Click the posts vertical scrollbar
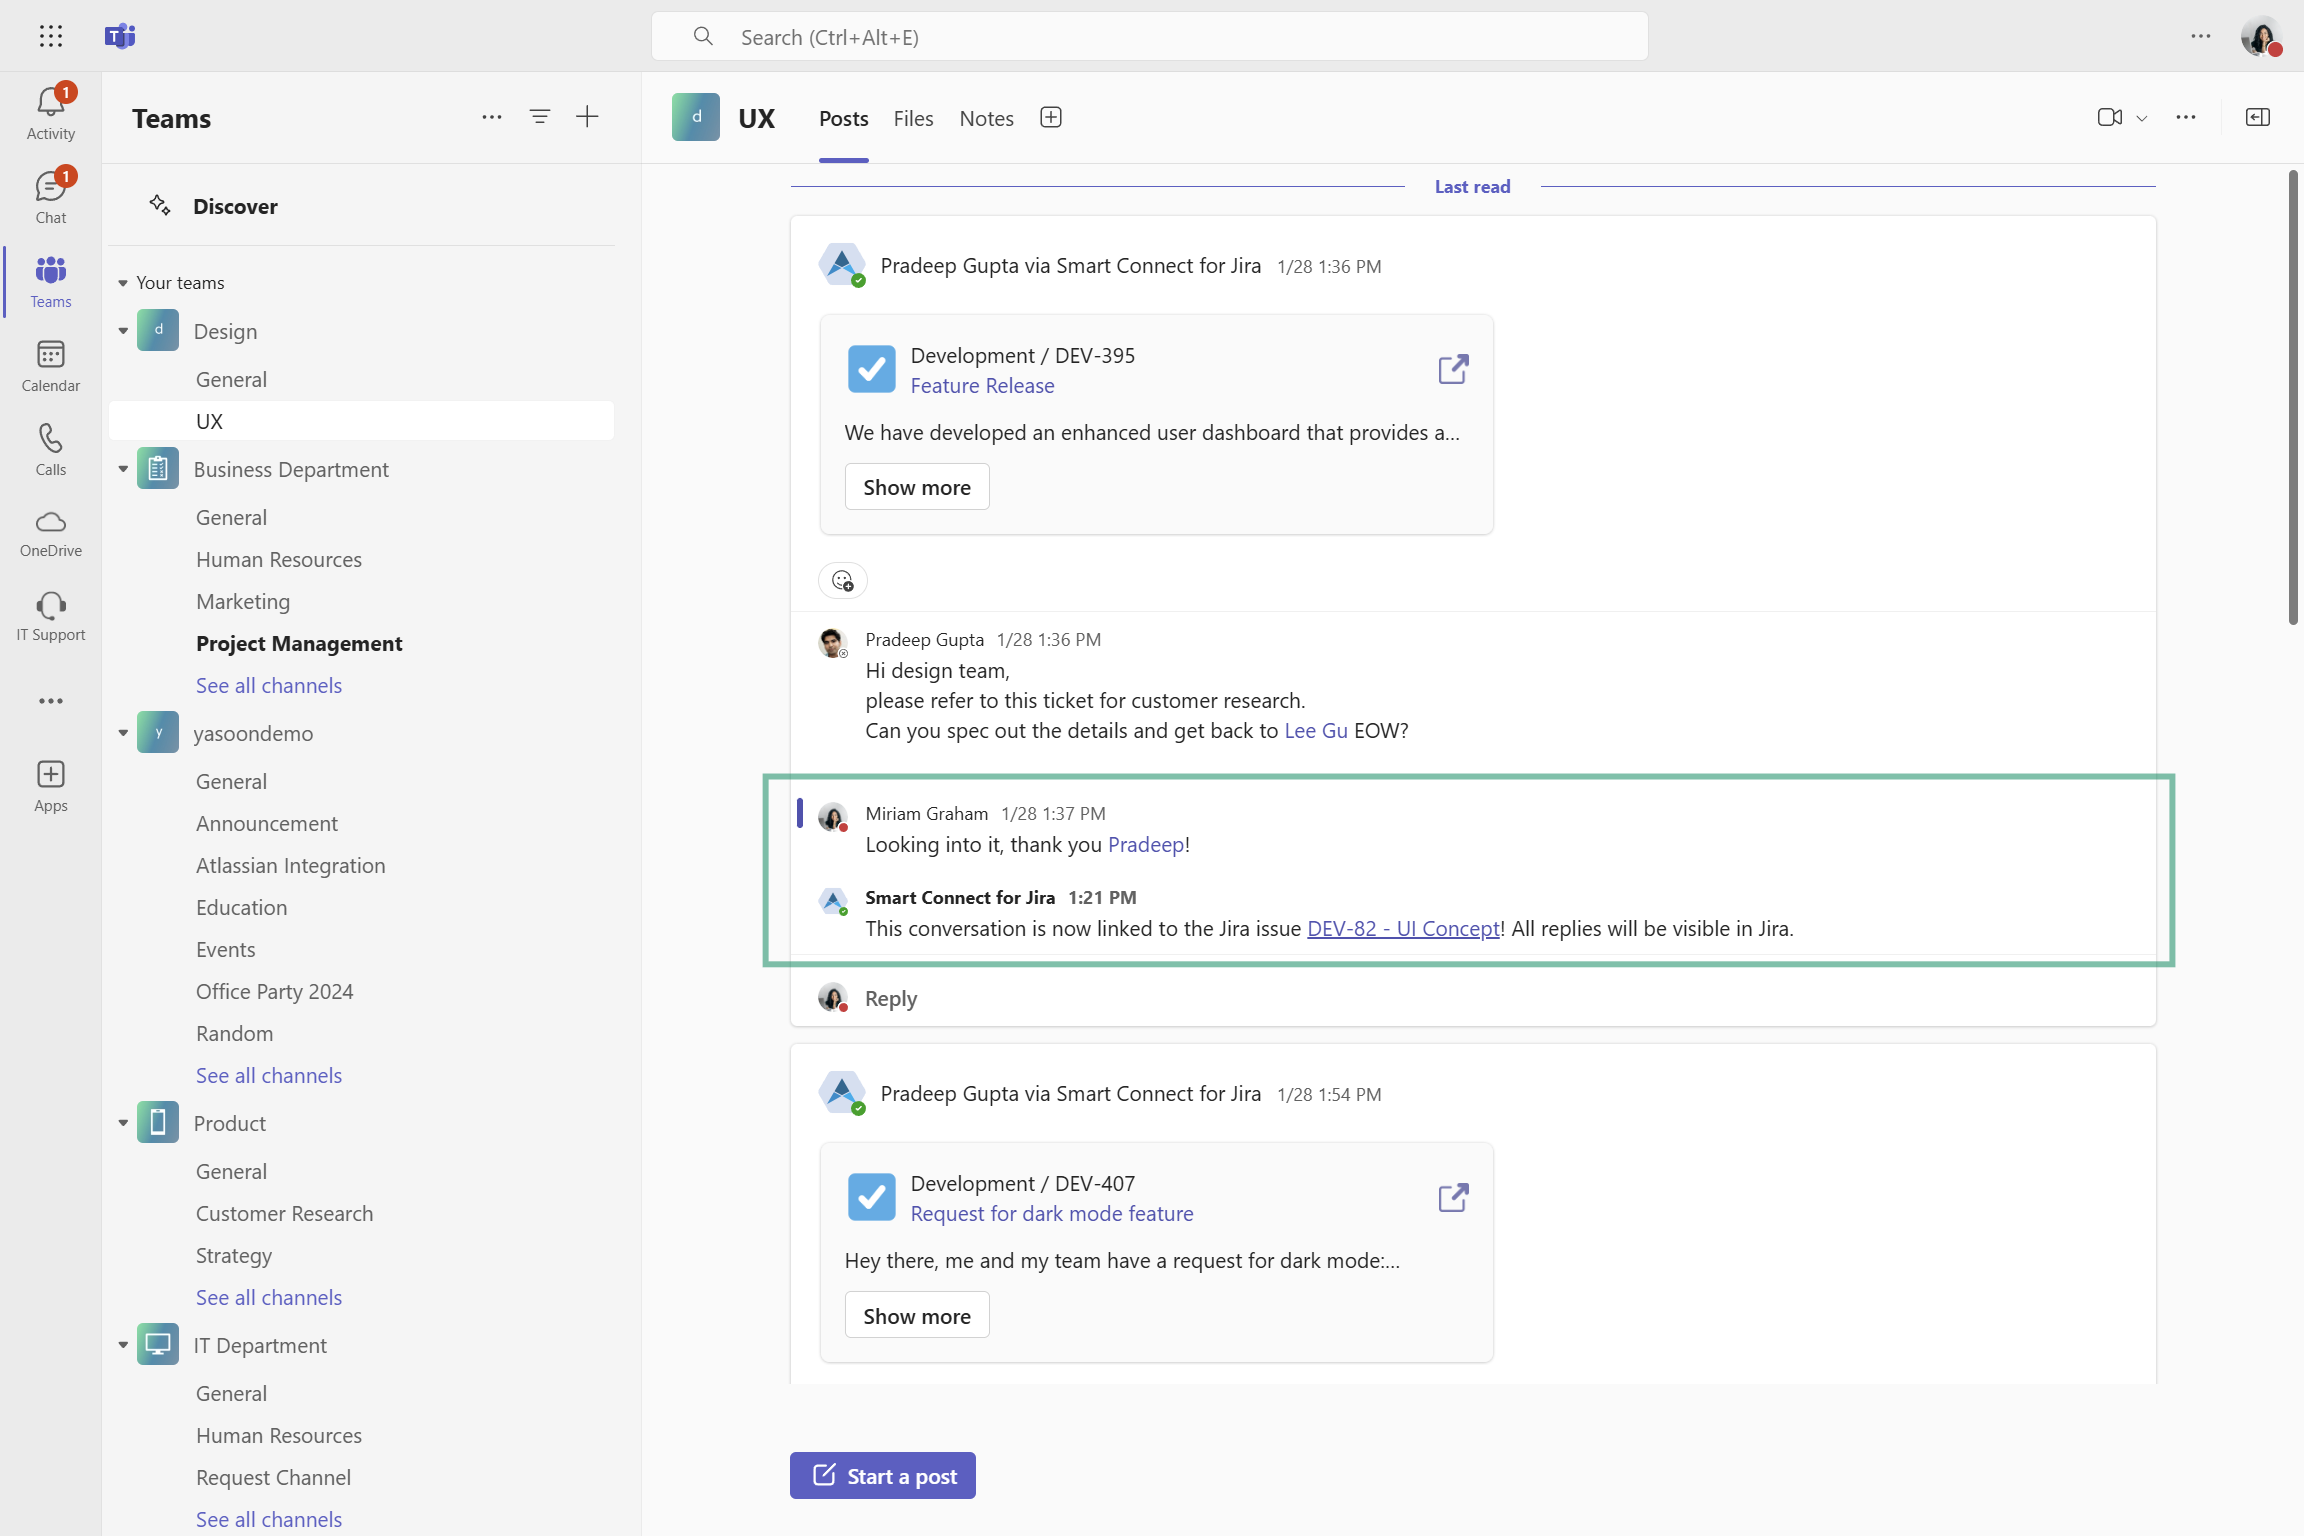This screenshot has width=2304, height=1536. pos(2293,398)
